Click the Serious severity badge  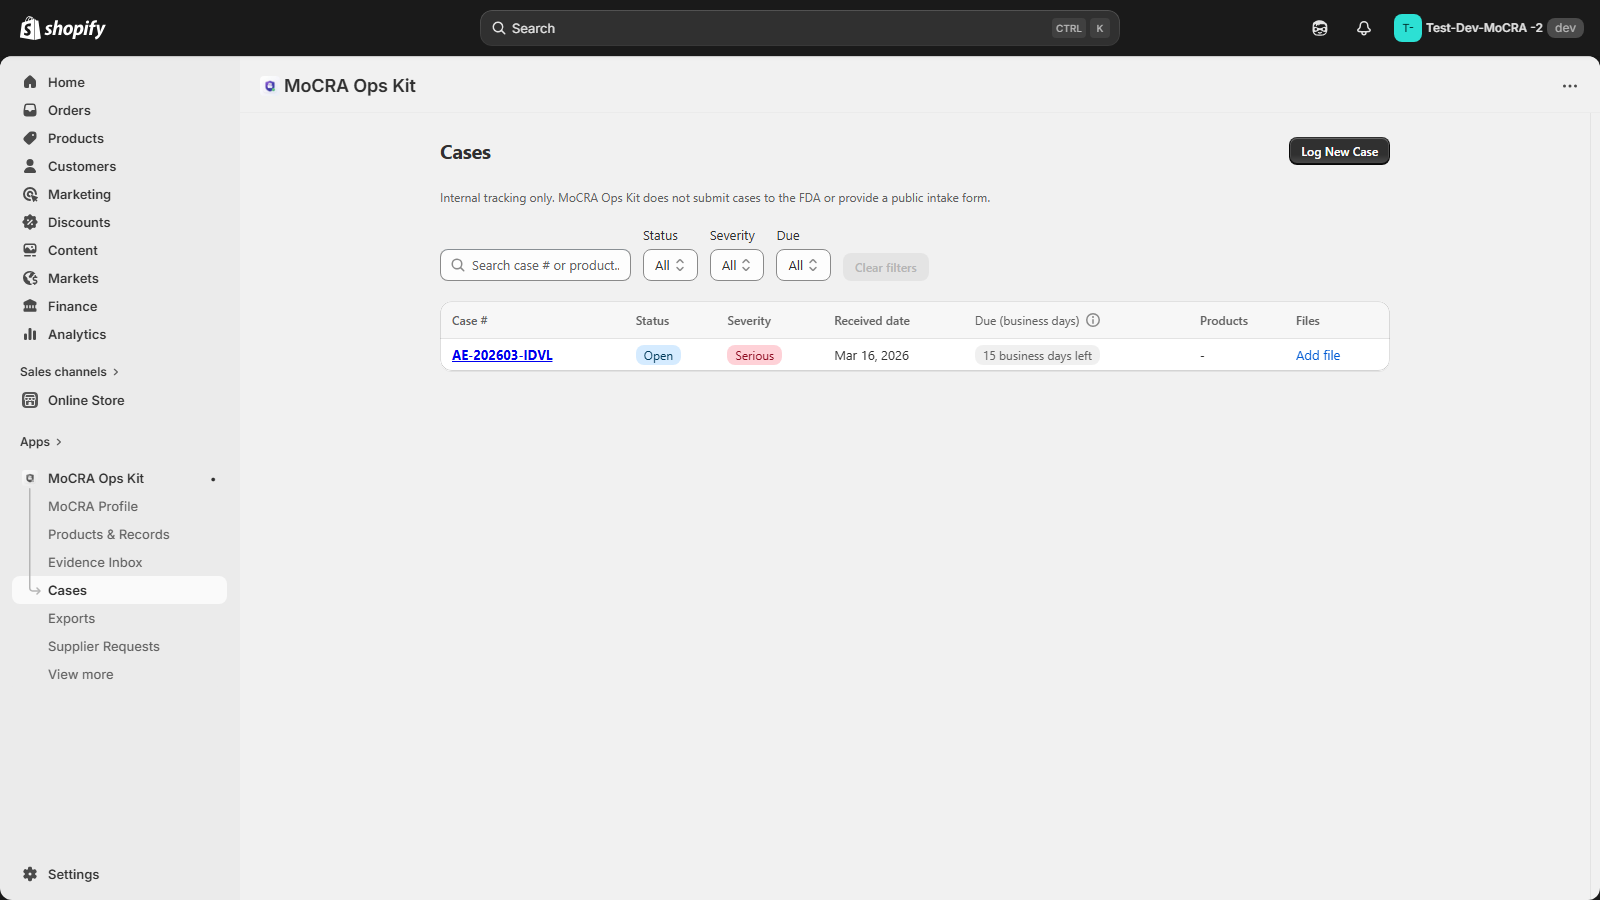754,355
